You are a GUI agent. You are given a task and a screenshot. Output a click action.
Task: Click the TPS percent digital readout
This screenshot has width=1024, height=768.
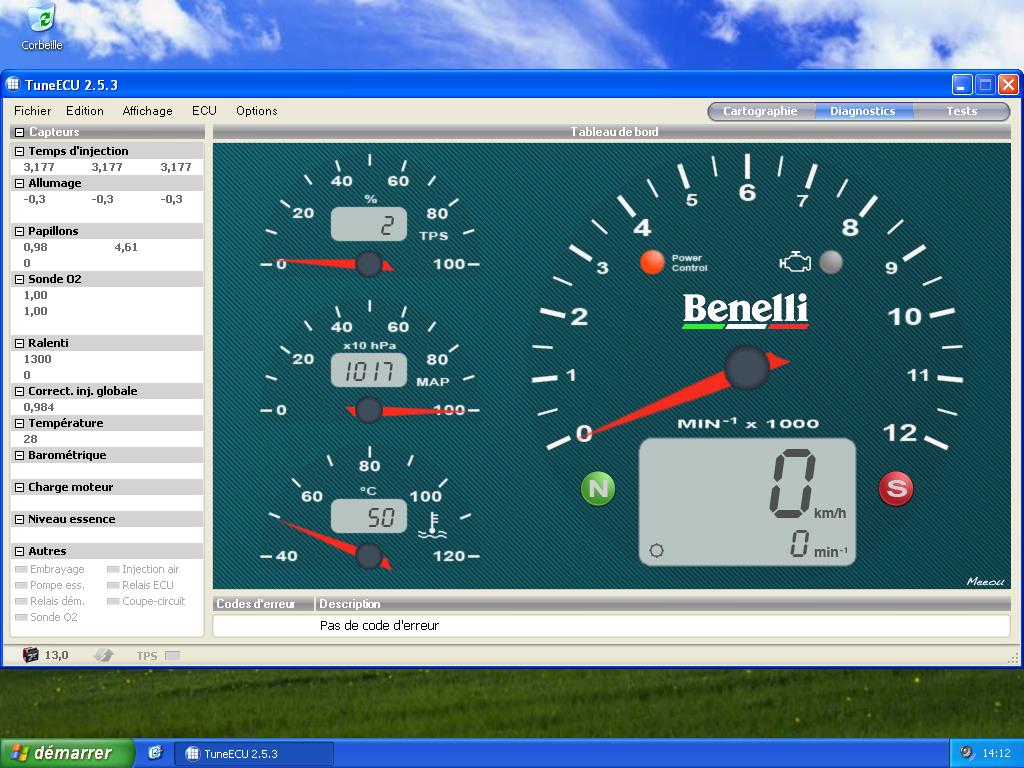pos(369,225)
